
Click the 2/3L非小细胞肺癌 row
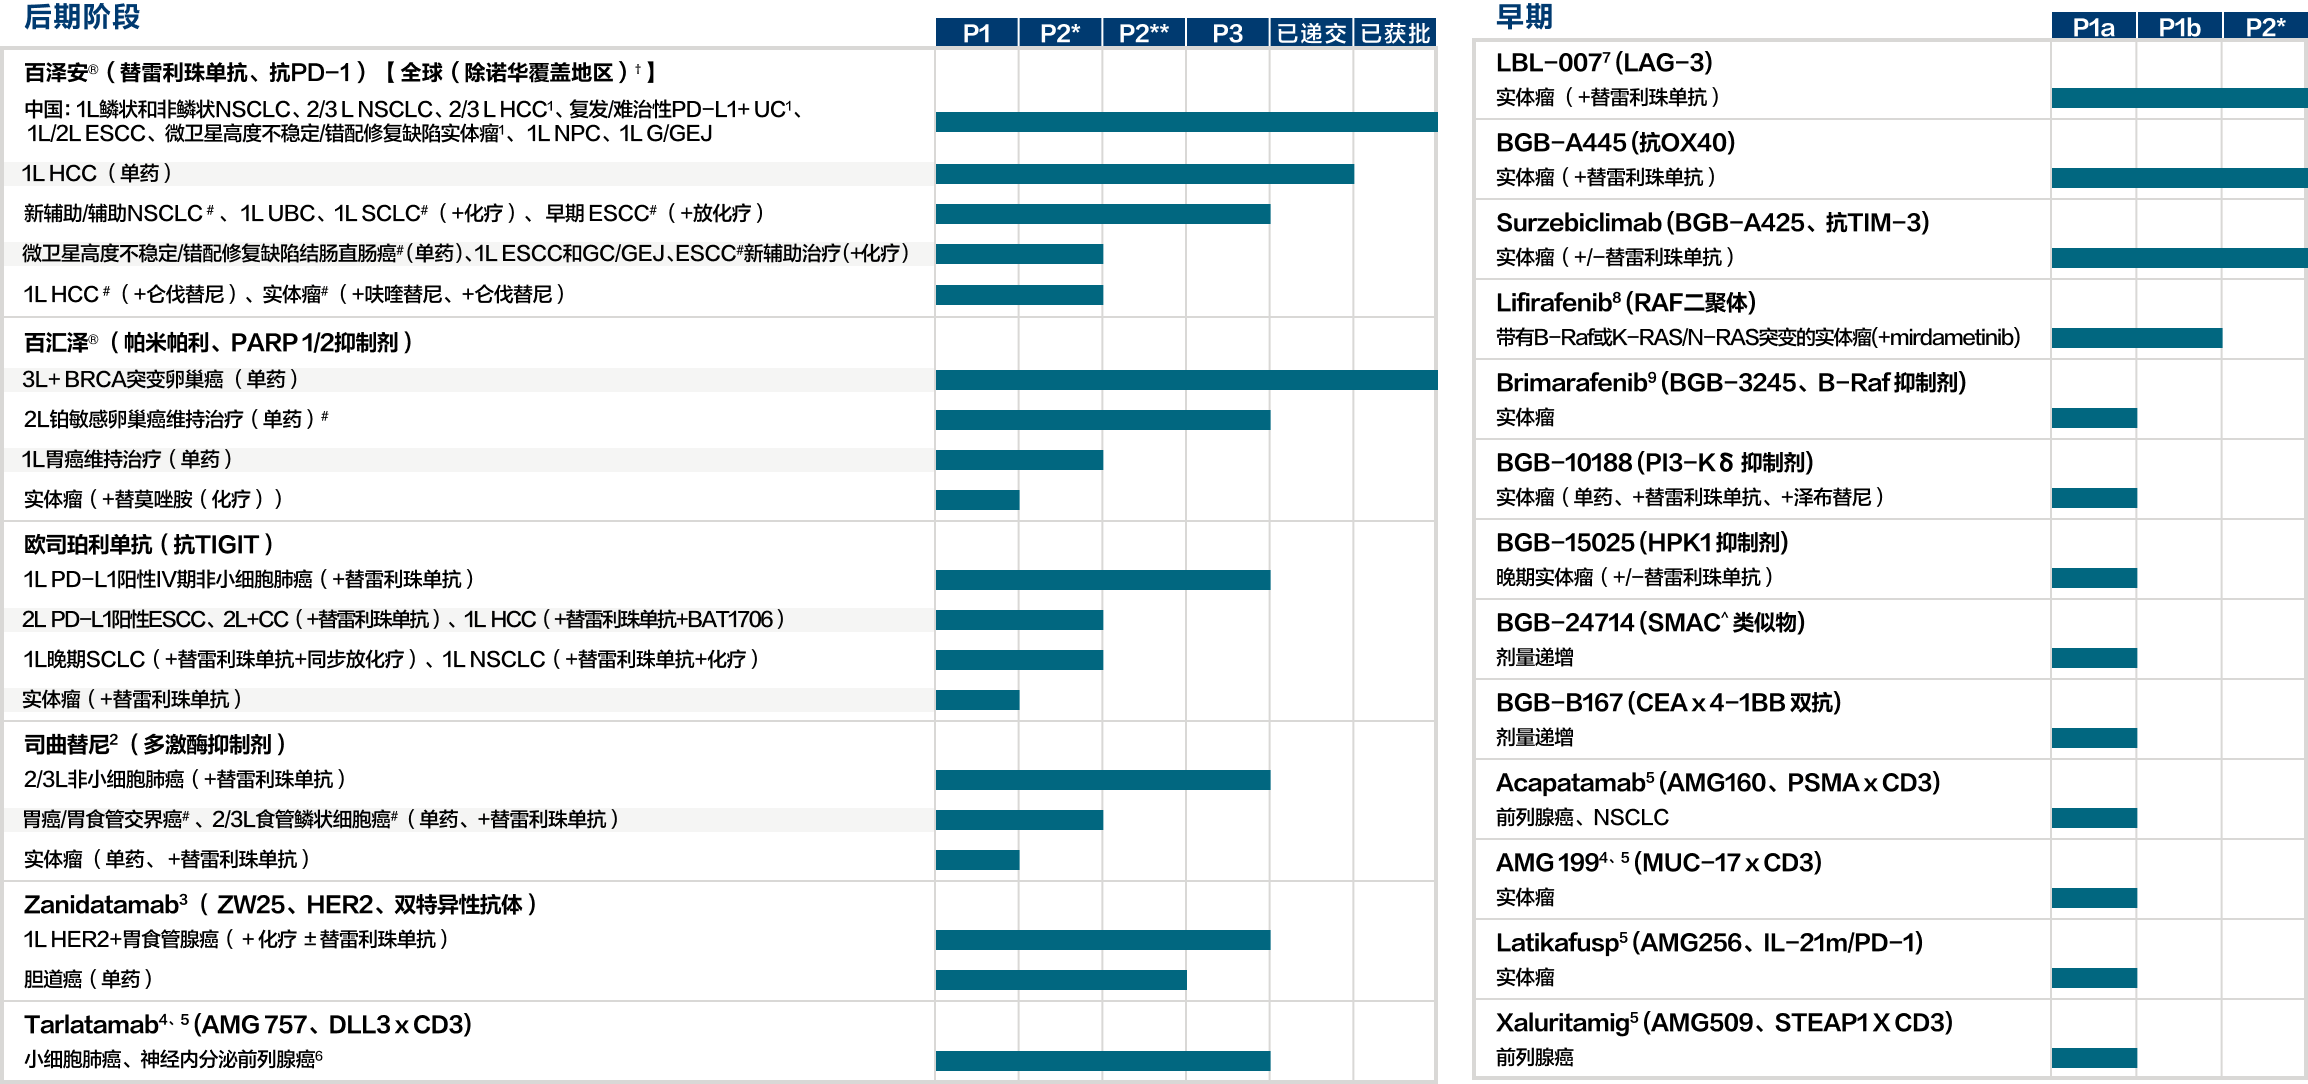pos(185,779)
